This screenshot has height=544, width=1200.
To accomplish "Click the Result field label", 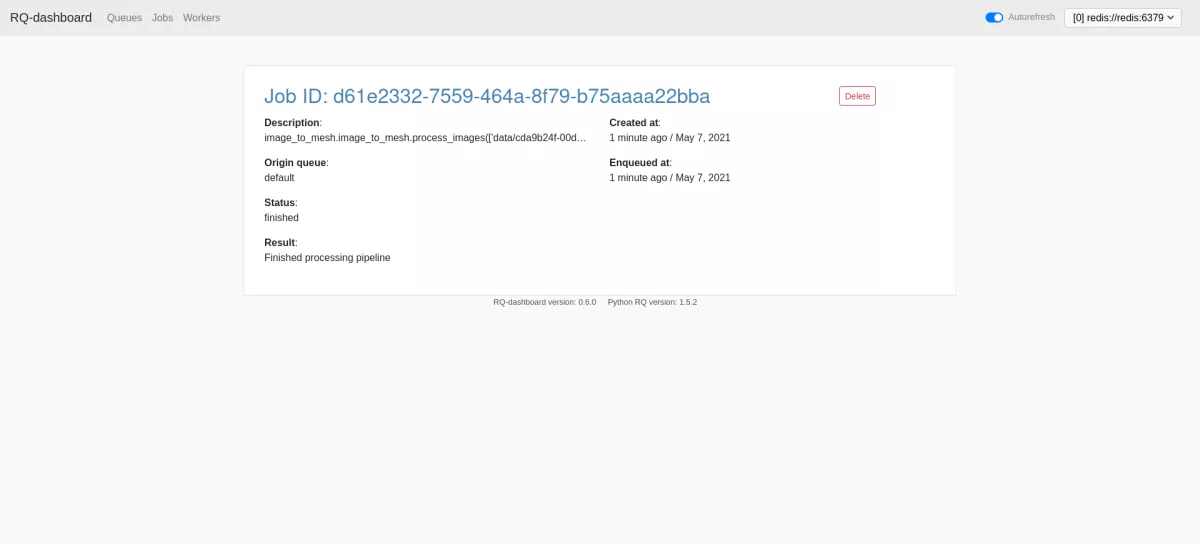I will pyautogui.click(x=280, y=242).
